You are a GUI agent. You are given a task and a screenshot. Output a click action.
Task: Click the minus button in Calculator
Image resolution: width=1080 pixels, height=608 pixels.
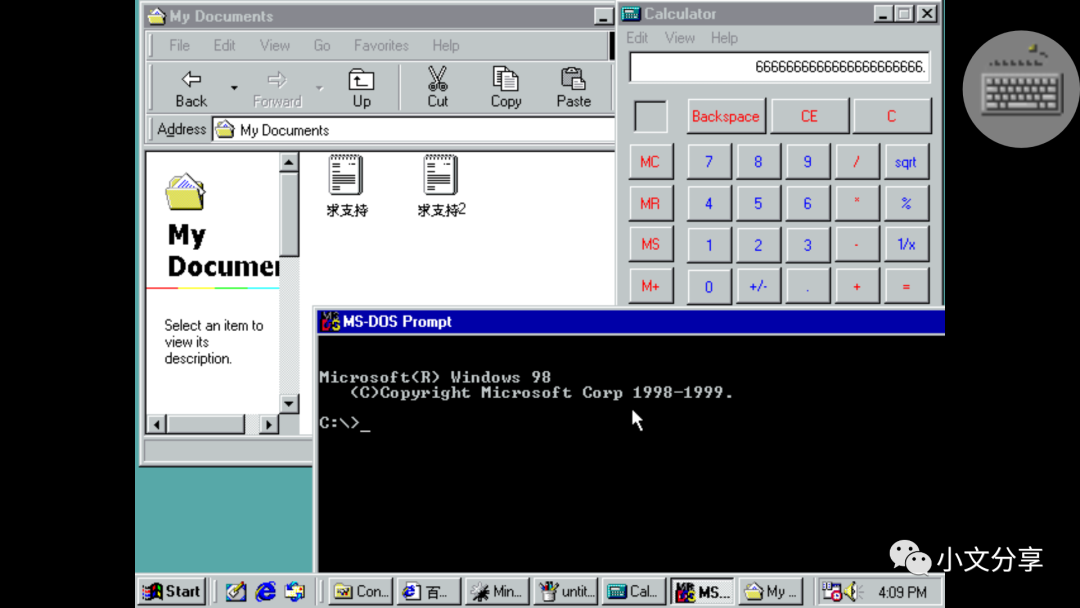click(857, 244)
